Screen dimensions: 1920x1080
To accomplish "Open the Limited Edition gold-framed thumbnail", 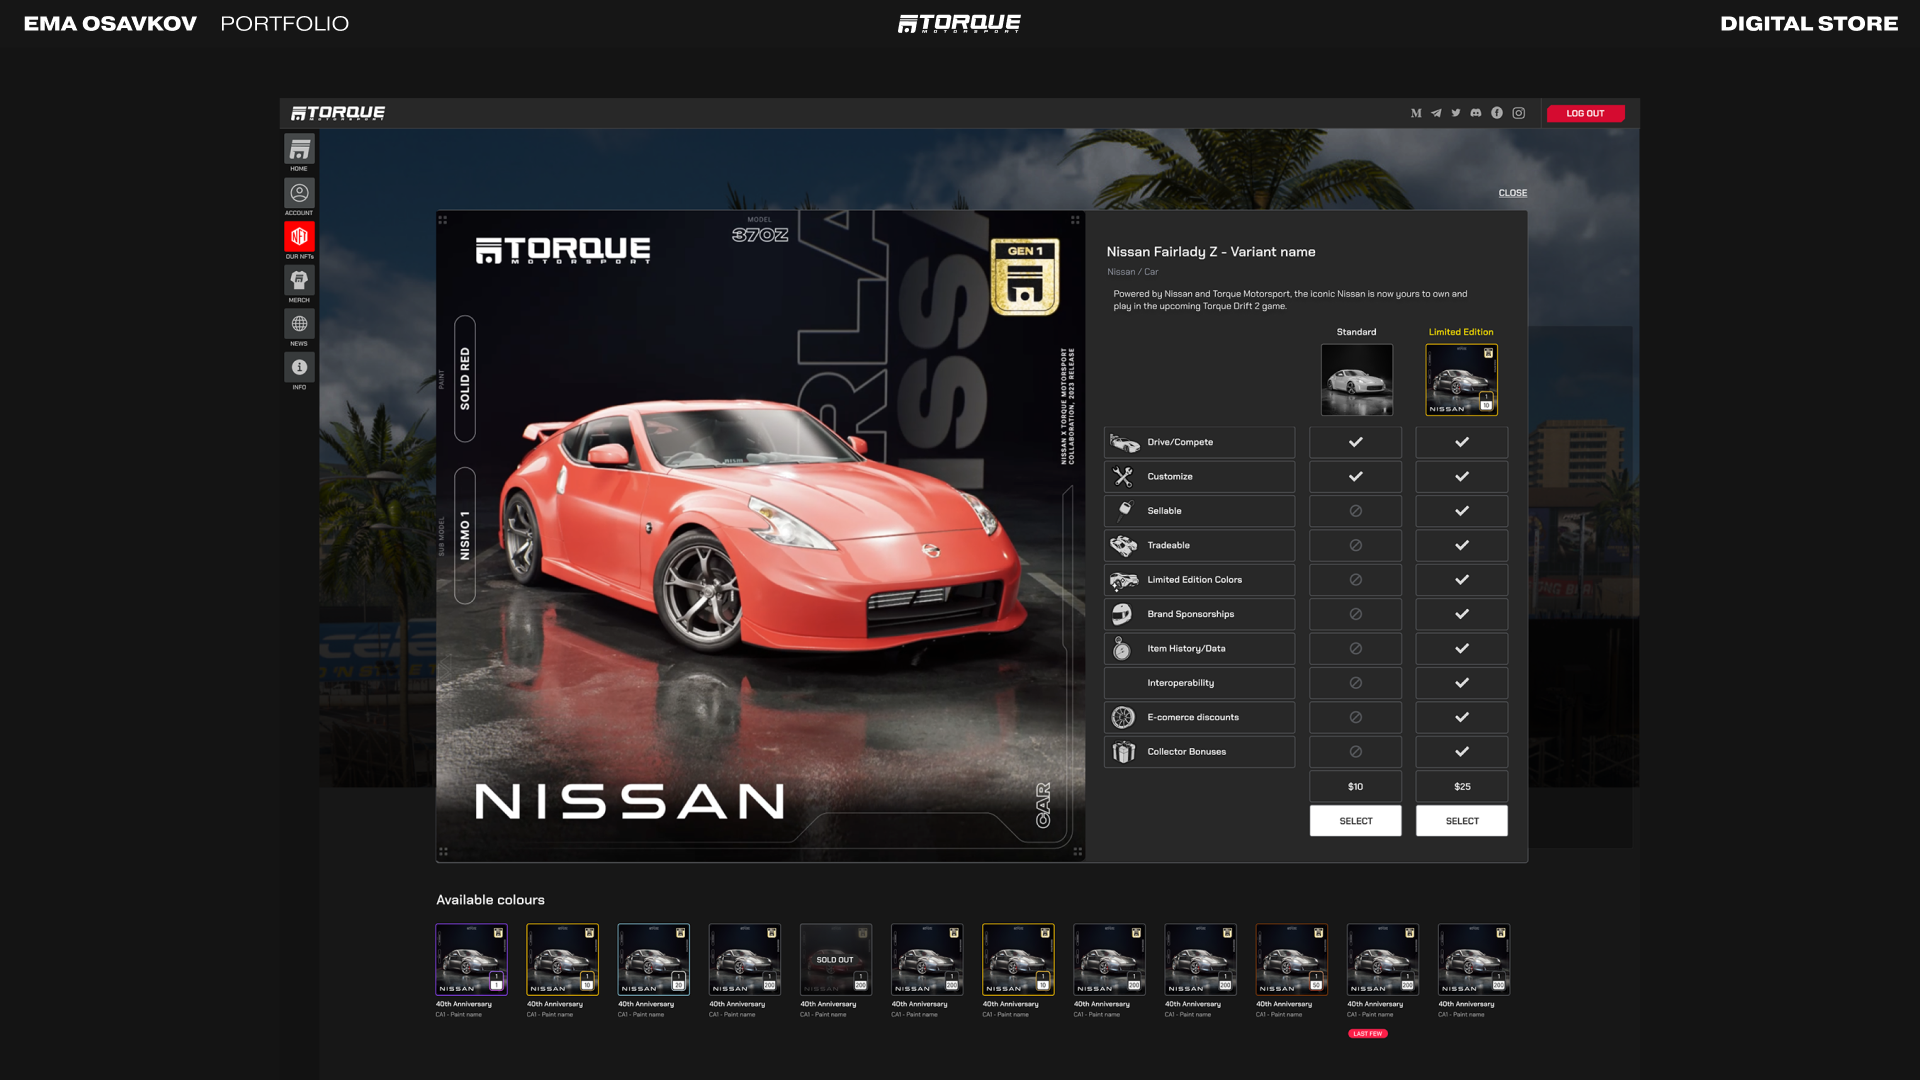I will 1461,380.
